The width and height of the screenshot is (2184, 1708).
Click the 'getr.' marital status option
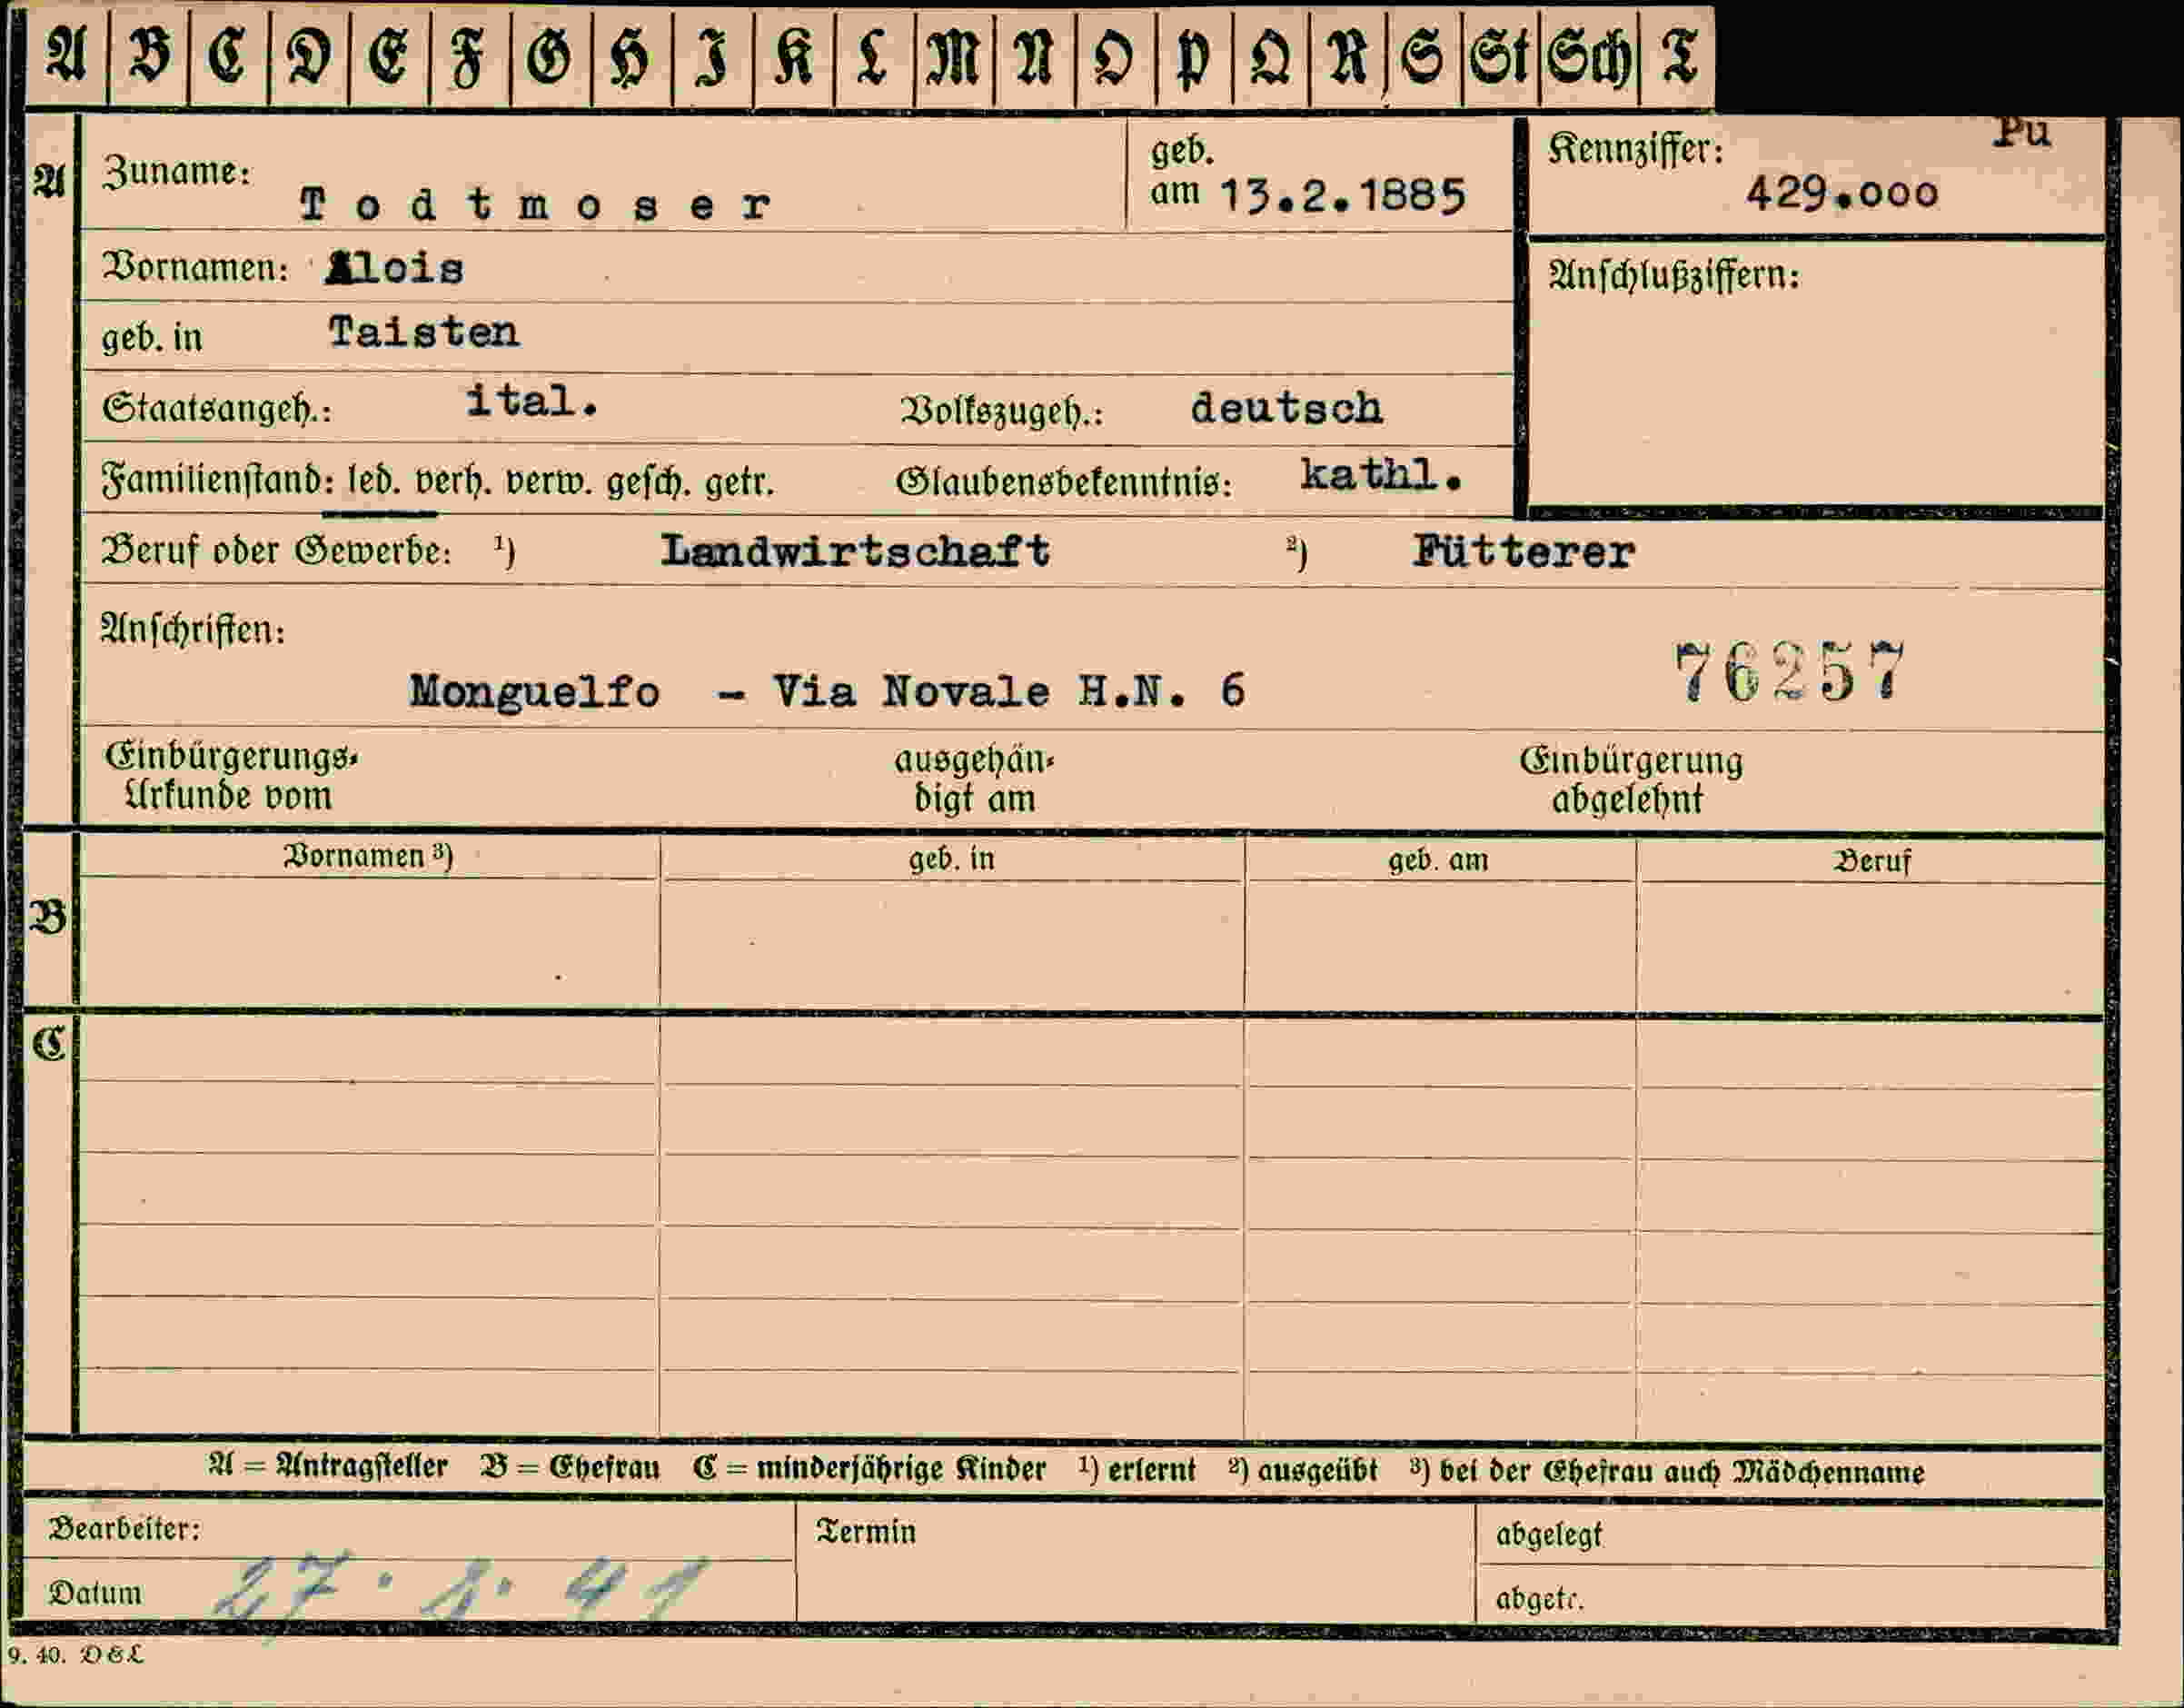740,483
